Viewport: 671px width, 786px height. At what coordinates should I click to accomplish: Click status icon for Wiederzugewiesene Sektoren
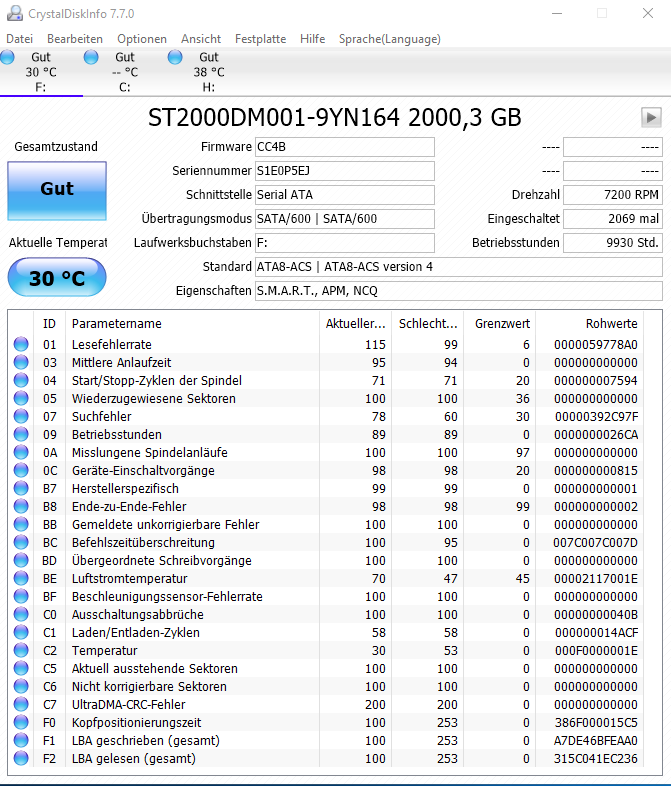(x=21, y=399)
